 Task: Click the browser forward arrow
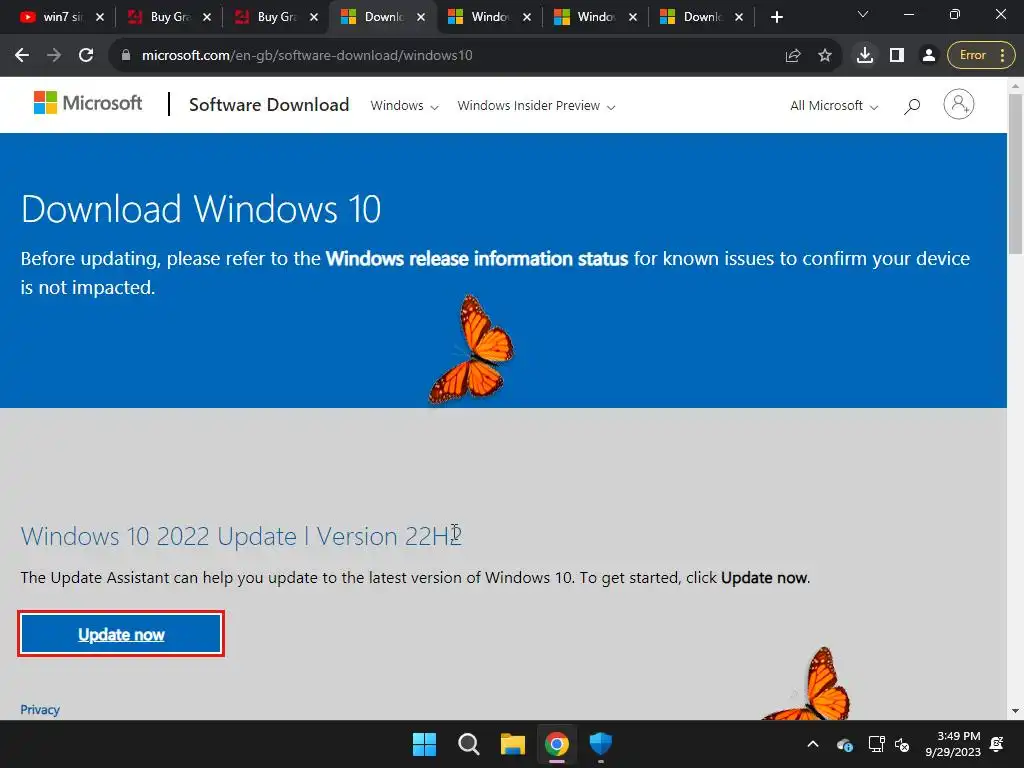coord(54,56)
